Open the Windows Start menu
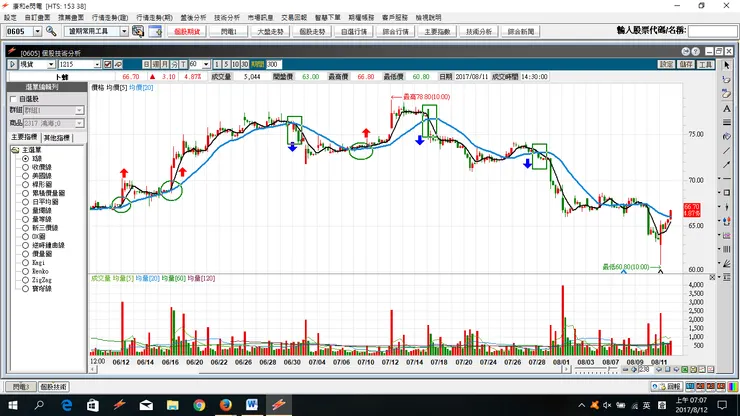This screenshot has width=740, height=416. point(13,405)
